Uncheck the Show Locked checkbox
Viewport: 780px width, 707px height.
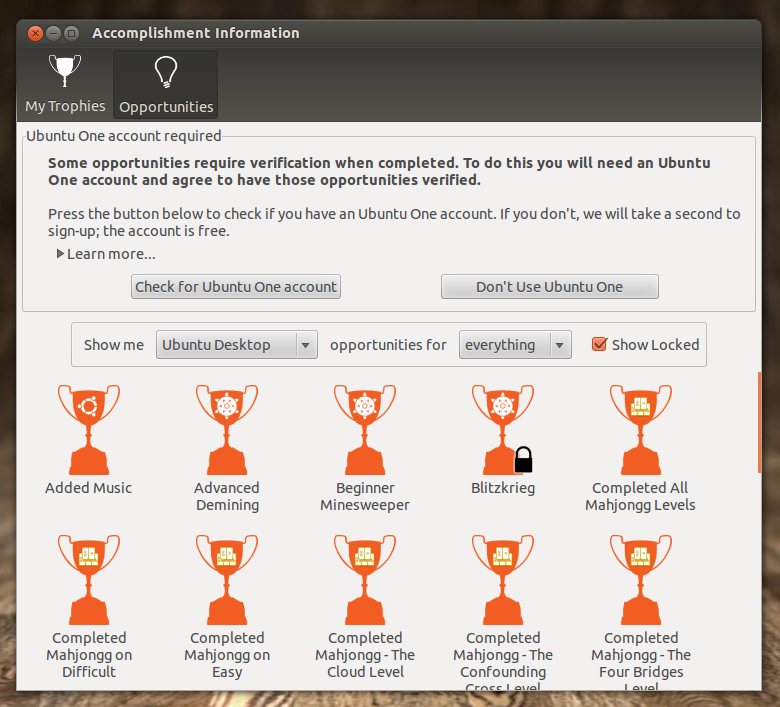pos(599,344)
